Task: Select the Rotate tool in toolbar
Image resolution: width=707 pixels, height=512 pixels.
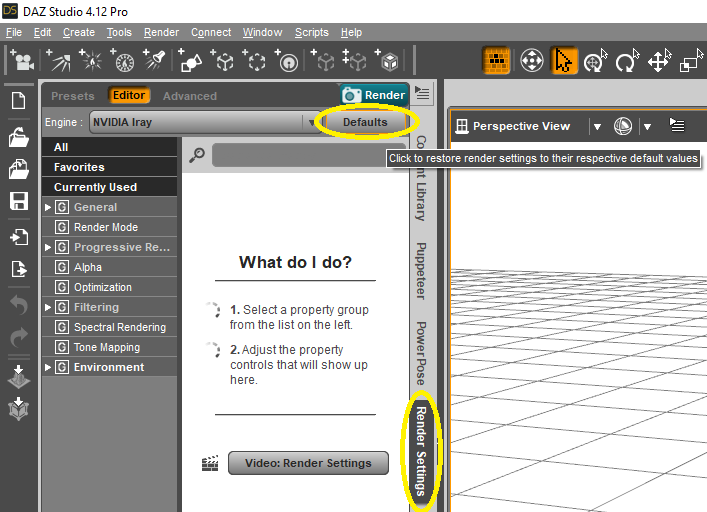Action: click(x=627, y=60)
